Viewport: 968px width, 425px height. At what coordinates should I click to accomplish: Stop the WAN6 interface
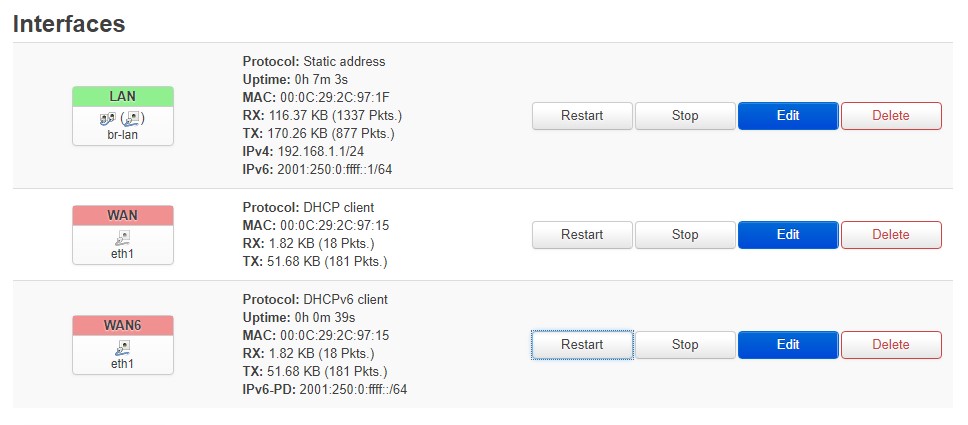click(685, 345)
